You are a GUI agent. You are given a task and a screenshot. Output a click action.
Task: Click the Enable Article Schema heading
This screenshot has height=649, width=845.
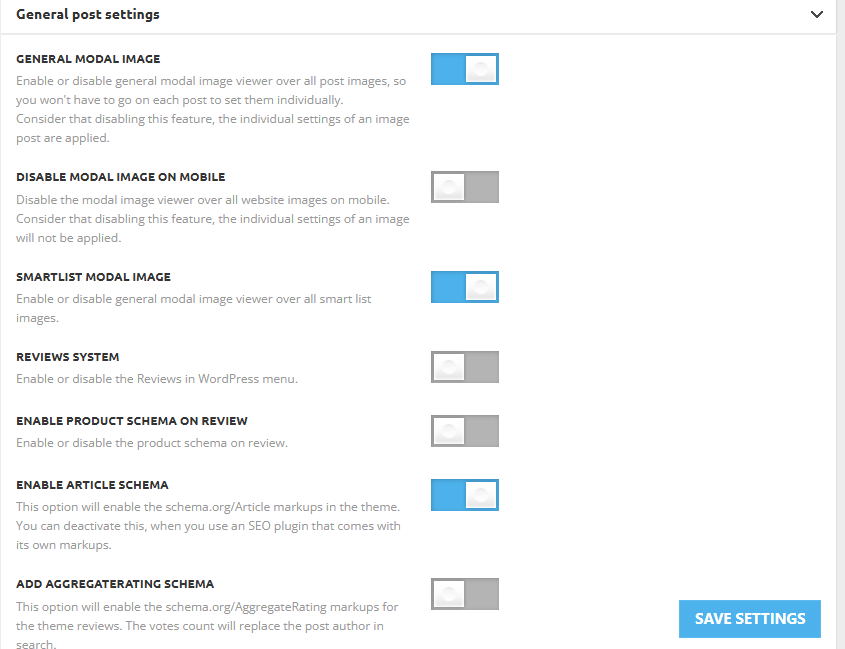(92, 485)
